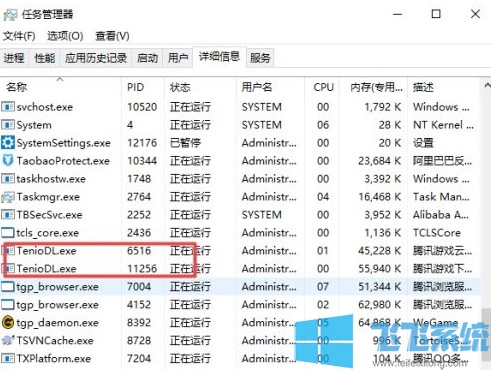Select the taskhostw.exe icon
Image resolution: width=491 pixels, height=370 pixels.
tap(8, 179)
